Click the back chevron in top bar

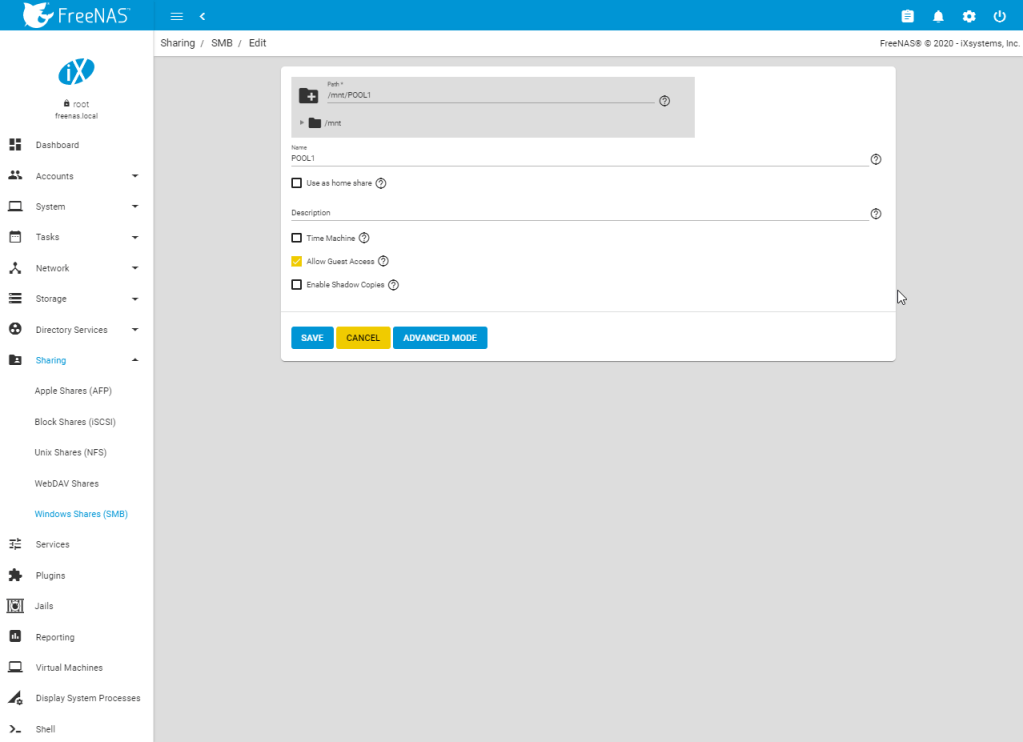click(202, 16)
